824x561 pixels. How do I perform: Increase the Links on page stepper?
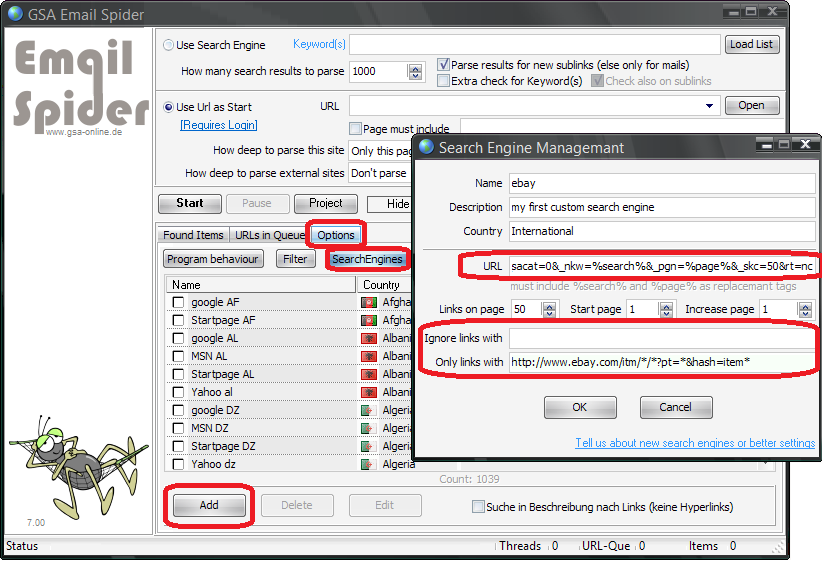point(549,306)
